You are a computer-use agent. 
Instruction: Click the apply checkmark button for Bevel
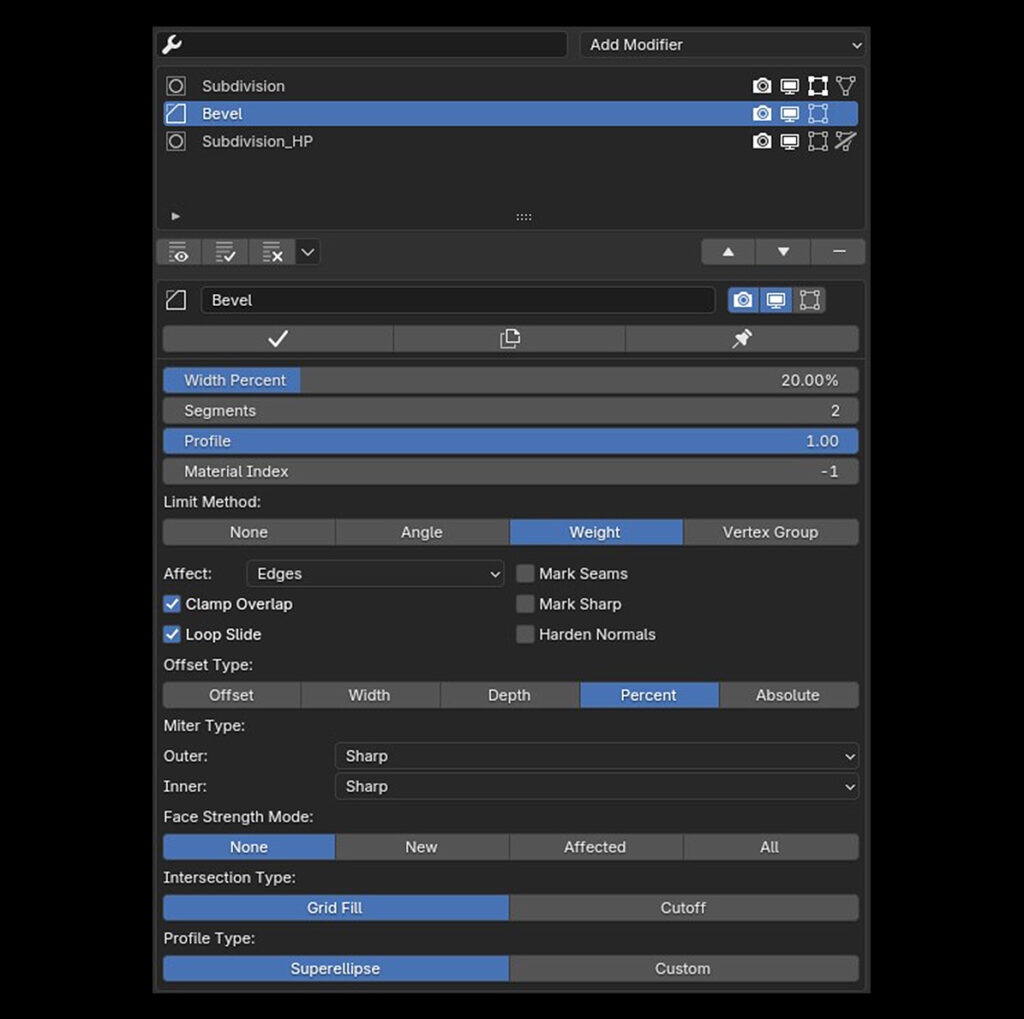278,339
